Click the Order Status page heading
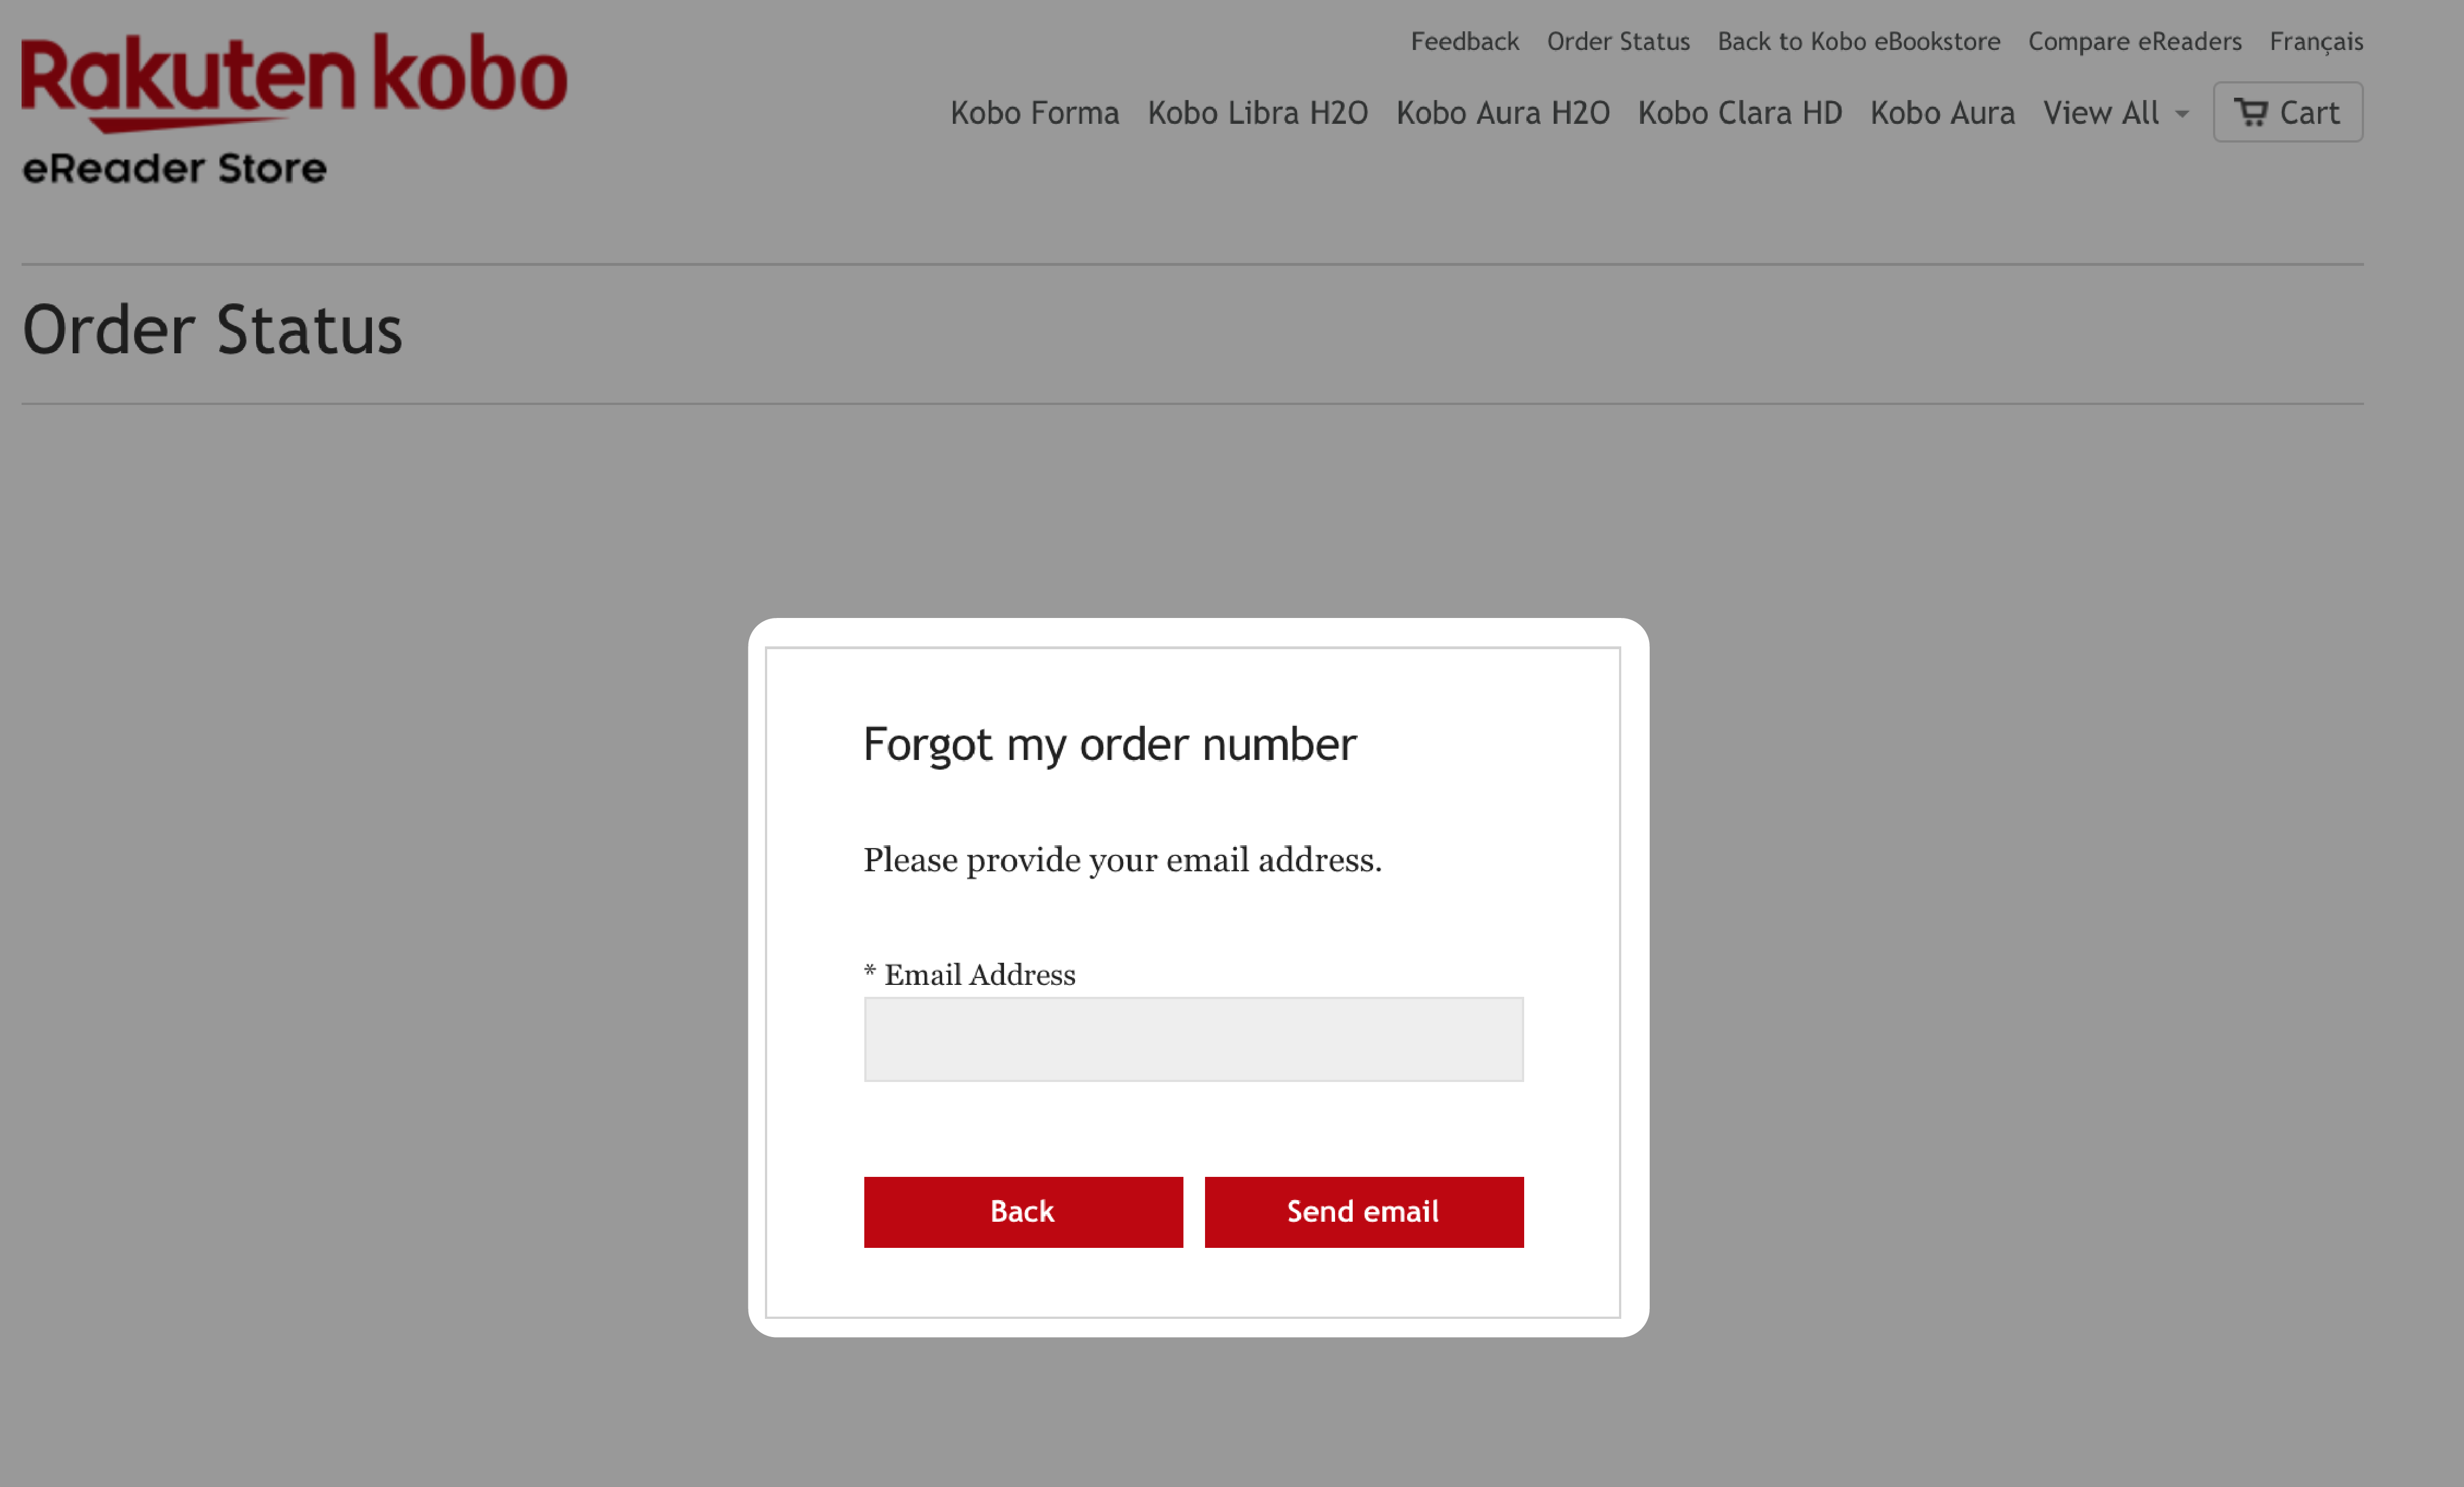This screenshot has height=1487, width=2464. pos(211,329)
